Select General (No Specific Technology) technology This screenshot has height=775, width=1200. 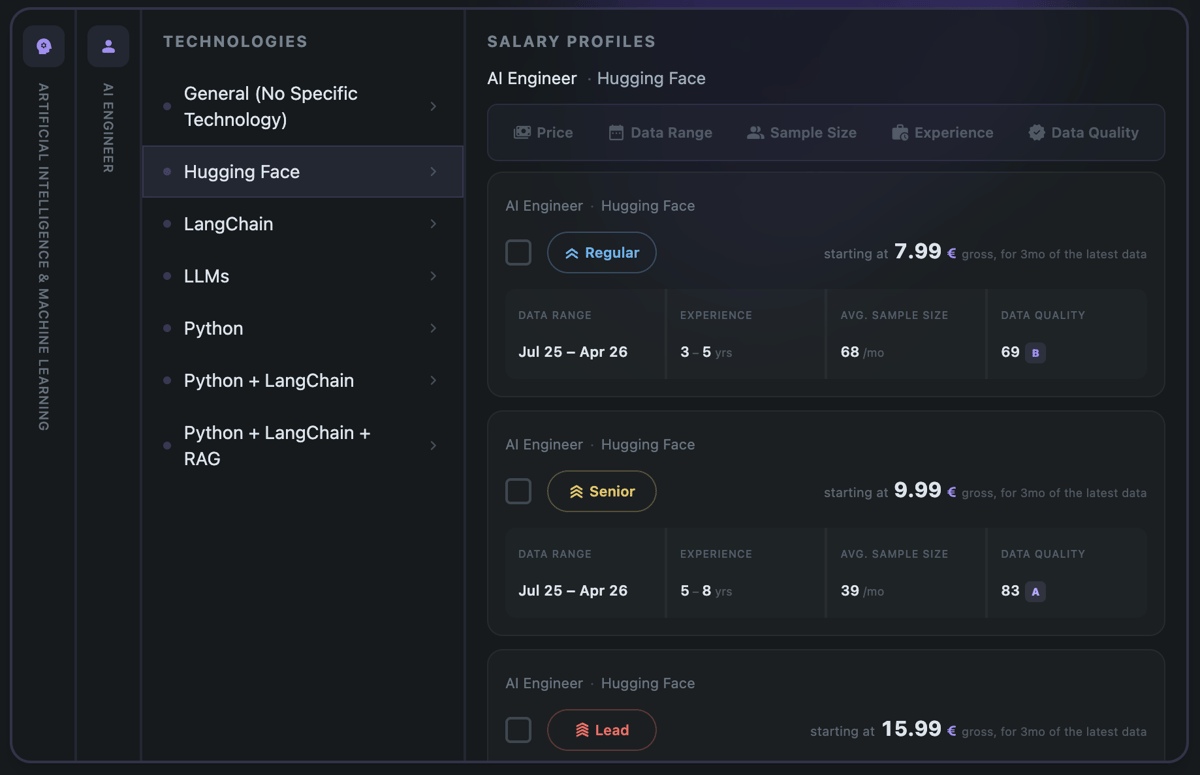pos(303,106)
